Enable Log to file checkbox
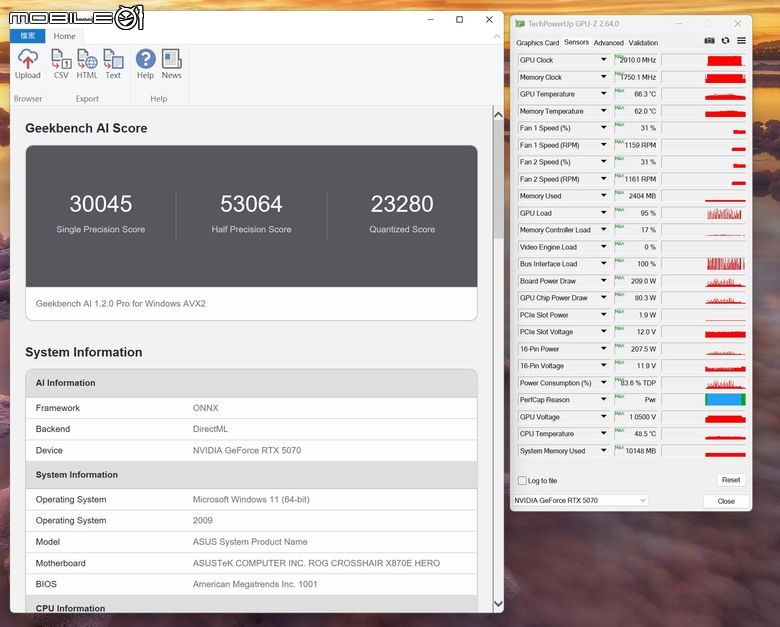This screenshot has height=627, width=780. click(522, 481)
